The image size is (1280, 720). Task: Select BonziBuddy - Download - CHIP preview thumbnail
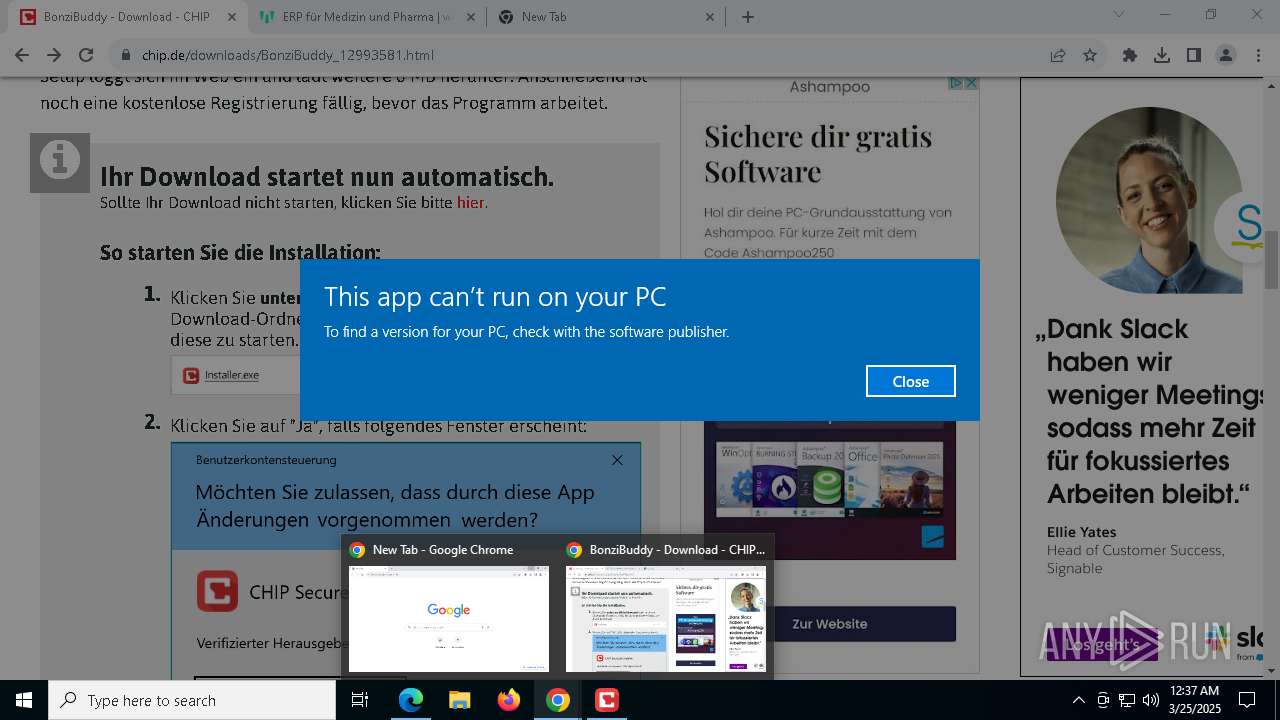click(x=666, y=618)
